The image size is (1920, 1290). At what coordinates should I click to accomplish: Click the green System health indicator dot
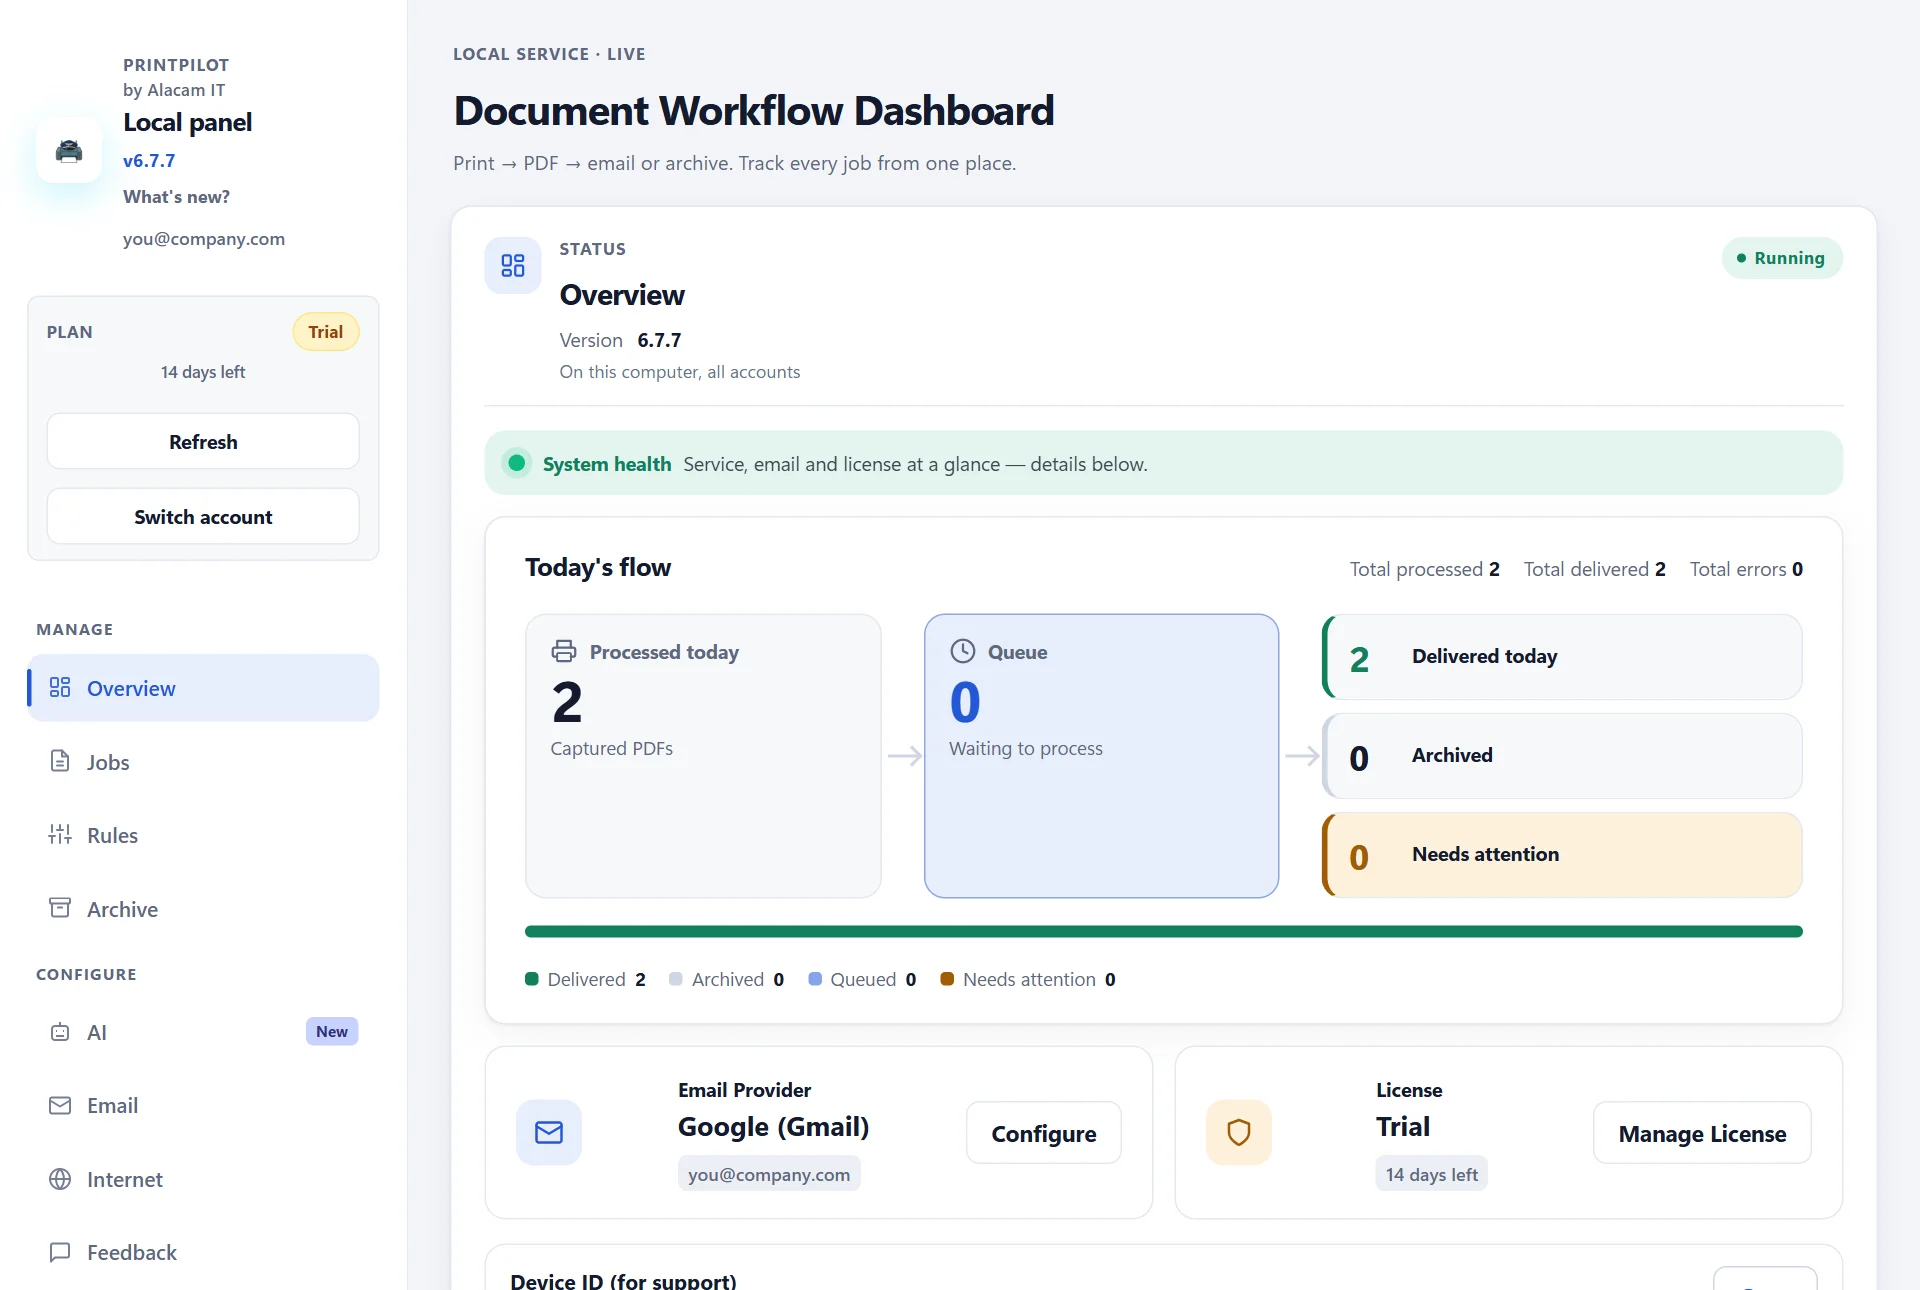click(517, 463)
